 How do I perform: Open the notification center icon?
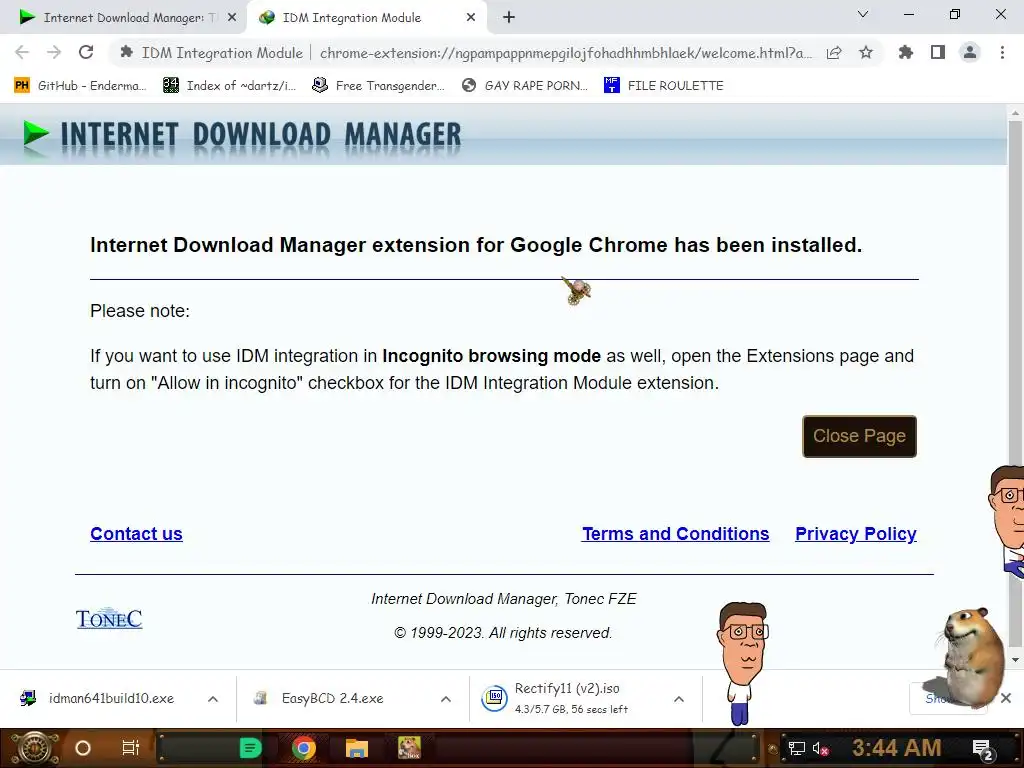tap(983, 749)
